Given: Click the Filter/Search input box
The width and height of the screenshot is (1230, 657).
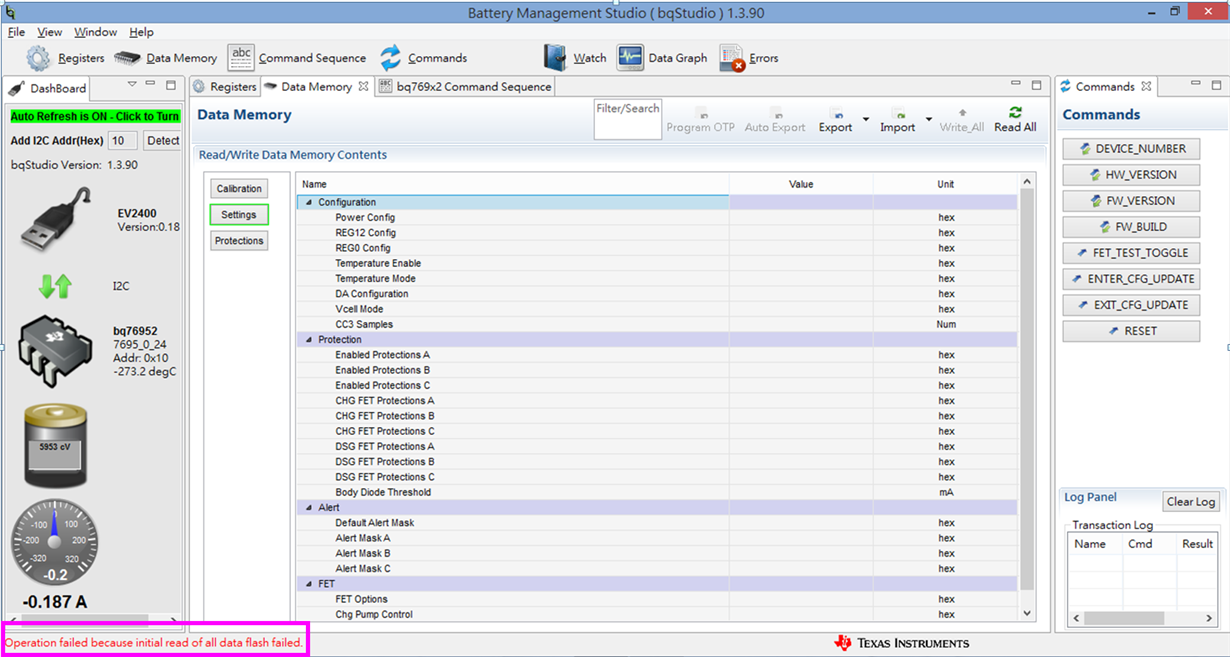Looking at the screenshot, I should click(627, 119).
